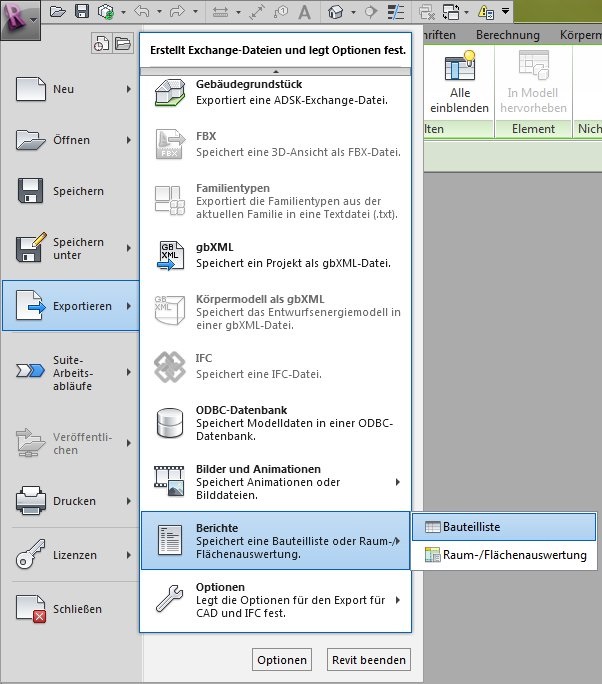602x684 pixels.
Task: Click the ODBC-Datenbank database icon
Action: point(168,422)
